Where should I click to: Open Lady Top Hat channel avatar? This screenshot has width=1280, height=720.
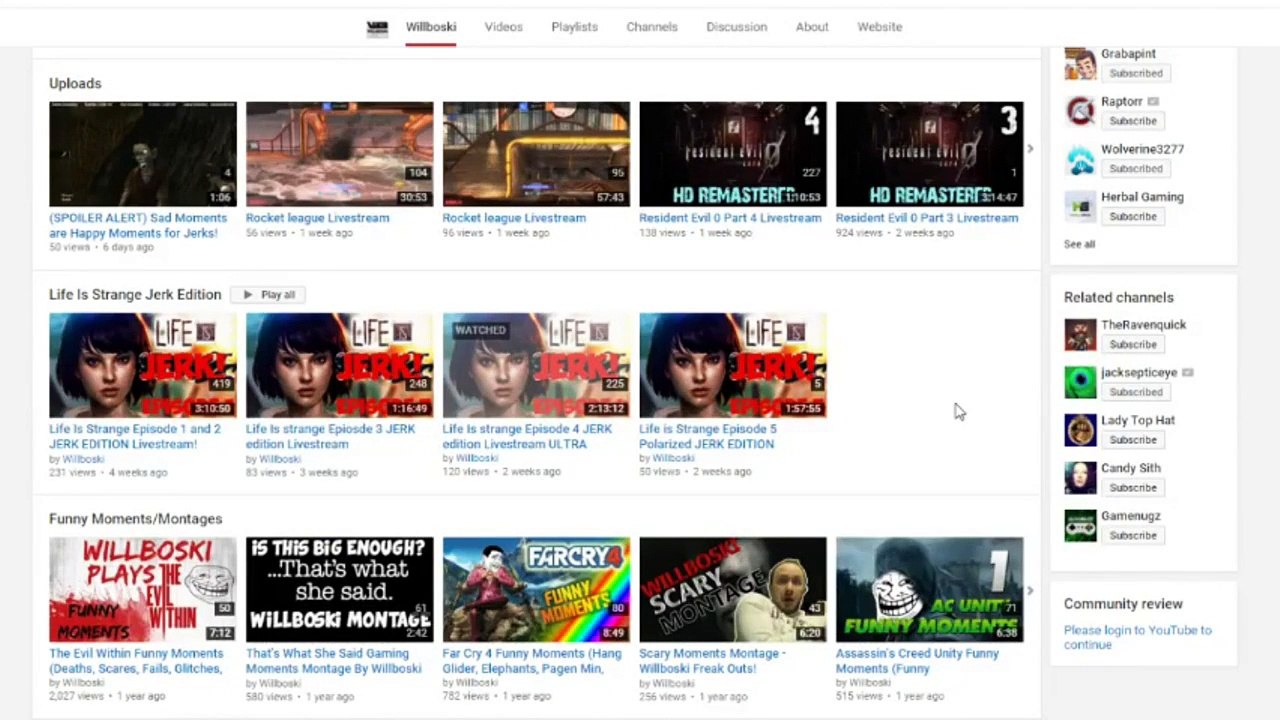point(1080,431)
